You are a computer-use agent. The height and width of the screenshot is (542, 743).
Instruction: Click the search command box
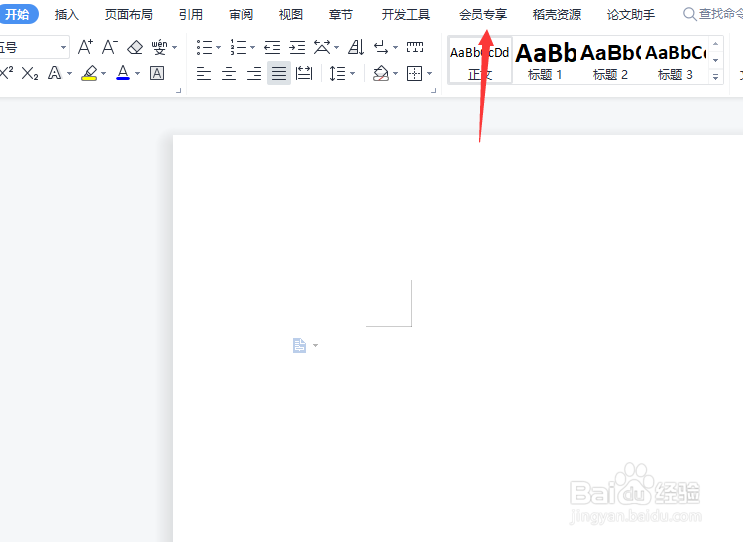713,14
